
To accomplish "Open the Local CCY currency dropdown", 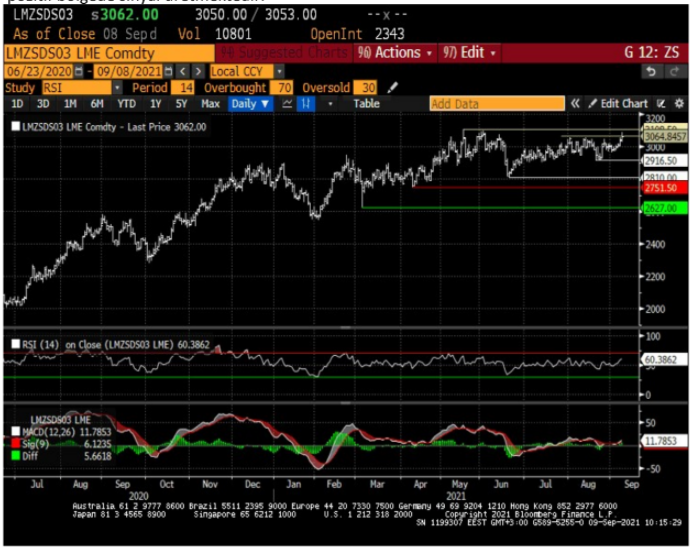I will coord(279,71).
